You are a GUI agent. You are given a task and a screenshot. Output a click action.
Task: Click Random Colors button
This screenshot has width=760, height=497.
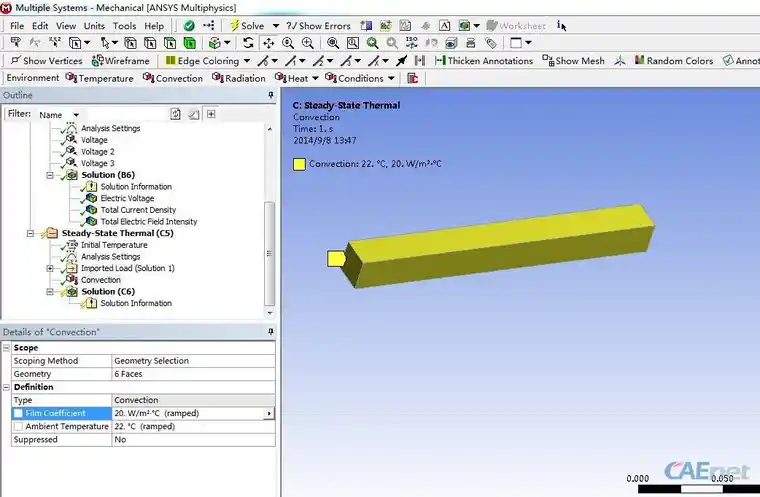(x=674, y=61)
